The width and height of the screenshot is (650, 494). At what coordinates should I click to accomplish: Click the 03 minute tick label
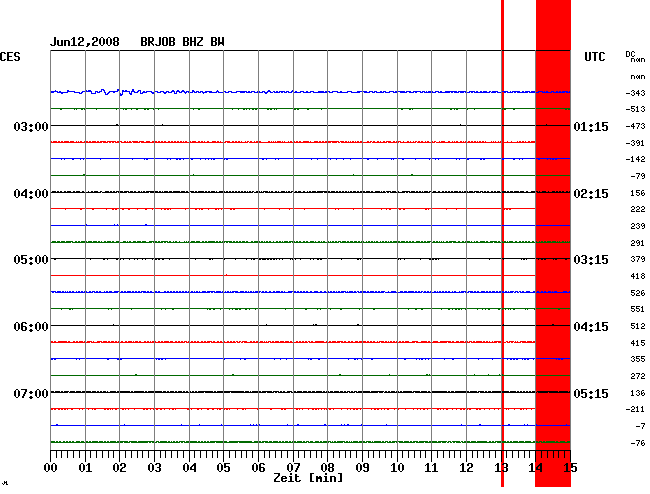(x=154, y=468)
